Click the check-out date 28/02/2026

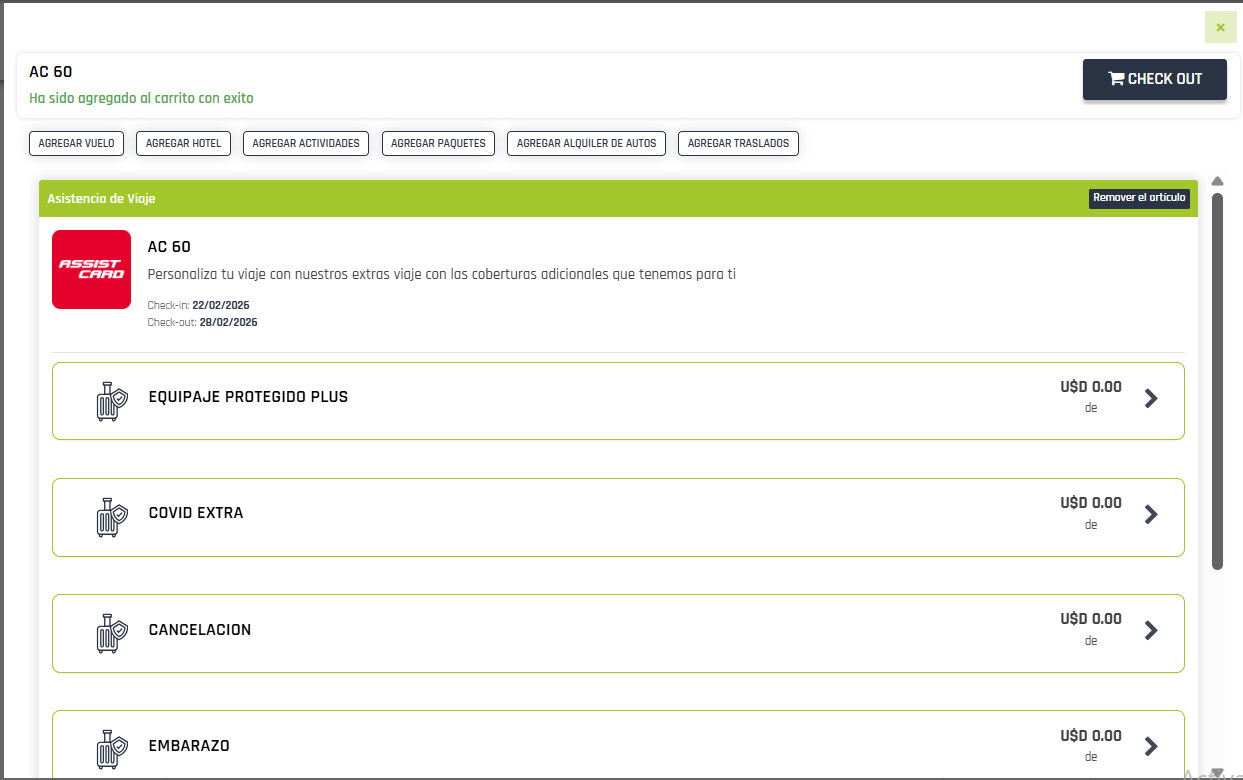228,322
